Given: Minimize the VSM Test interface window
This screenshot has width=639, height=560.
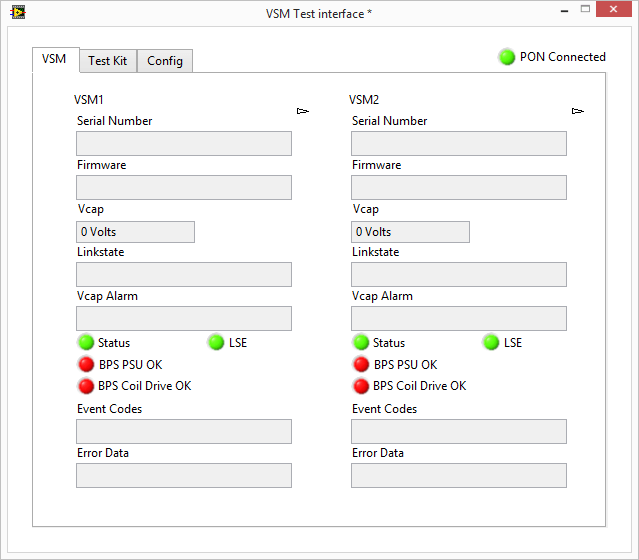Looking at the screenshot, I should click(x=564, y=10).
